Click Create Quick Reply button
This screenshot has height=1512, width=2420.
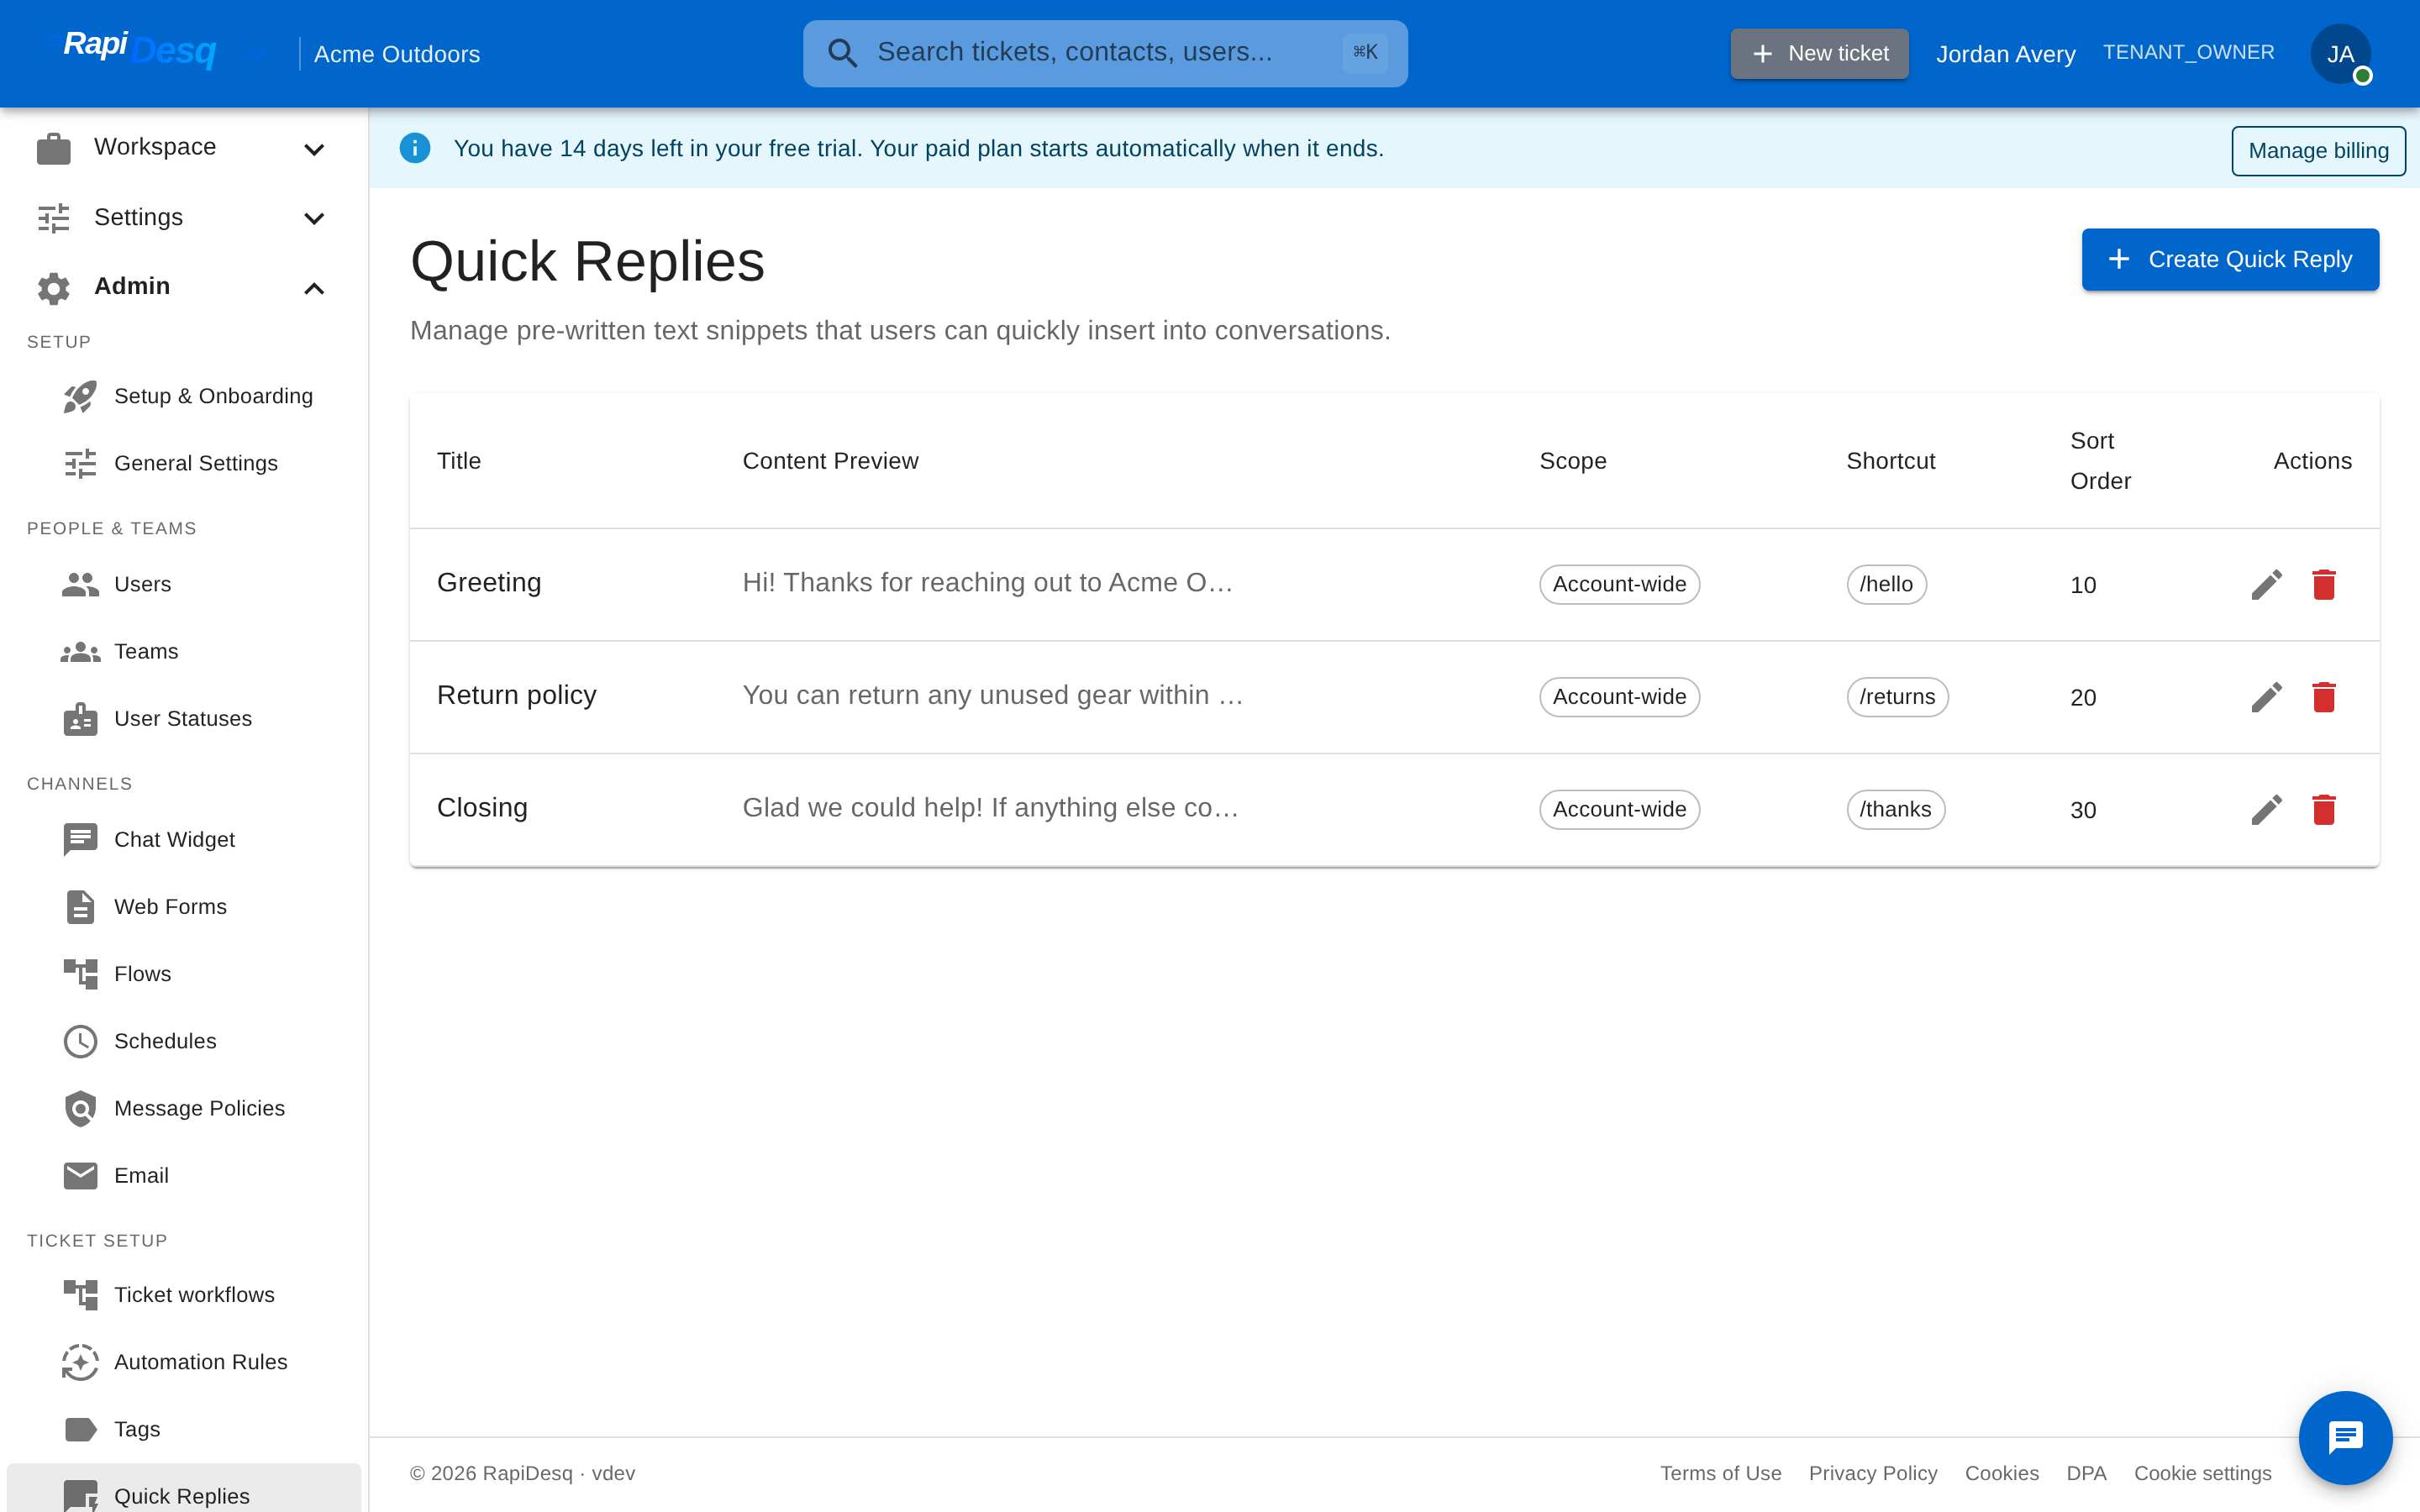2230,260
